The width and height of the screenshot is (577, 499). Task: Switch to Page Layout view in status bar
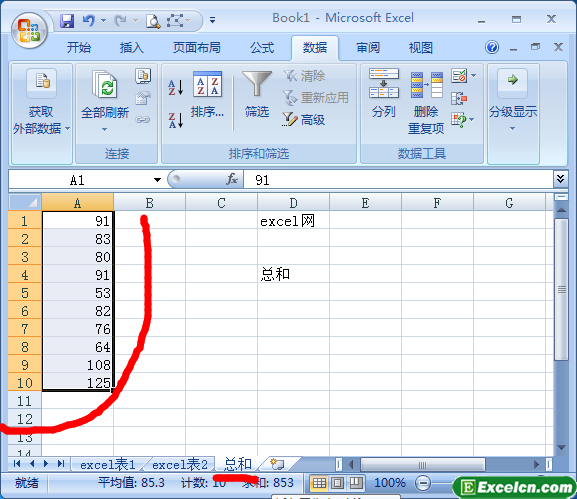[337, 483]
